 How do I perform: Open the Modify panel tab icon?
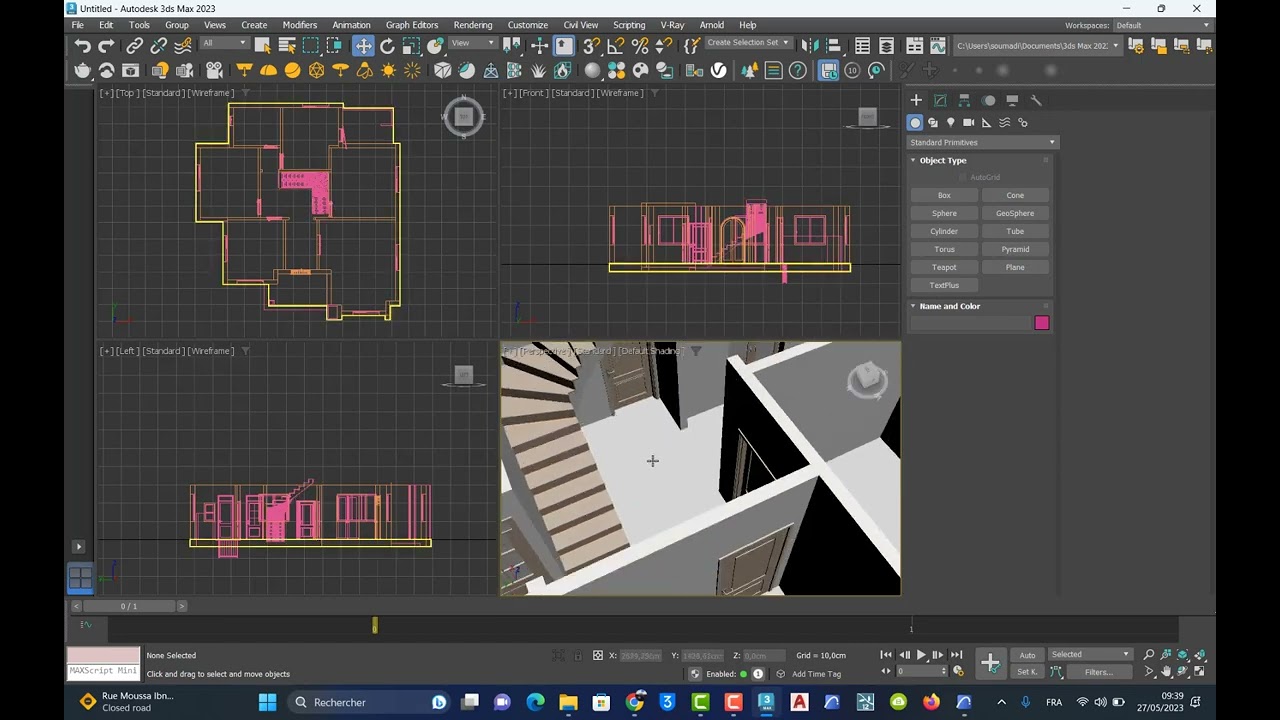(x=940, y=100)
